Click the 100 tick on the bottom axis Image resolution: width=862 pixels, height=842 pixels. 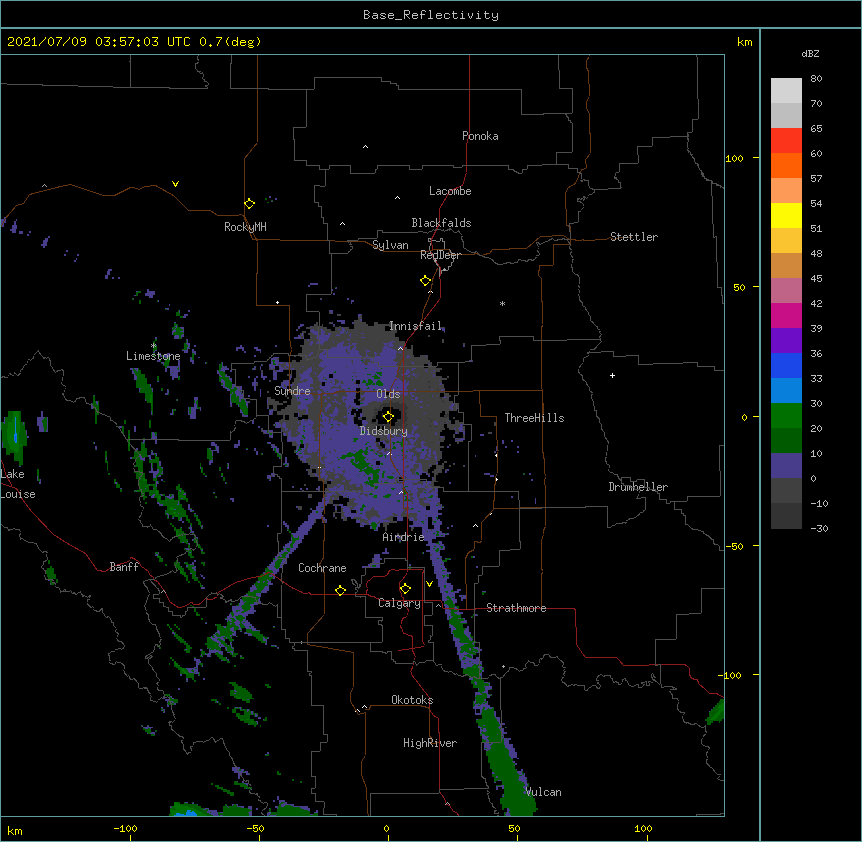pyautogui.click(x=643, y=828)
